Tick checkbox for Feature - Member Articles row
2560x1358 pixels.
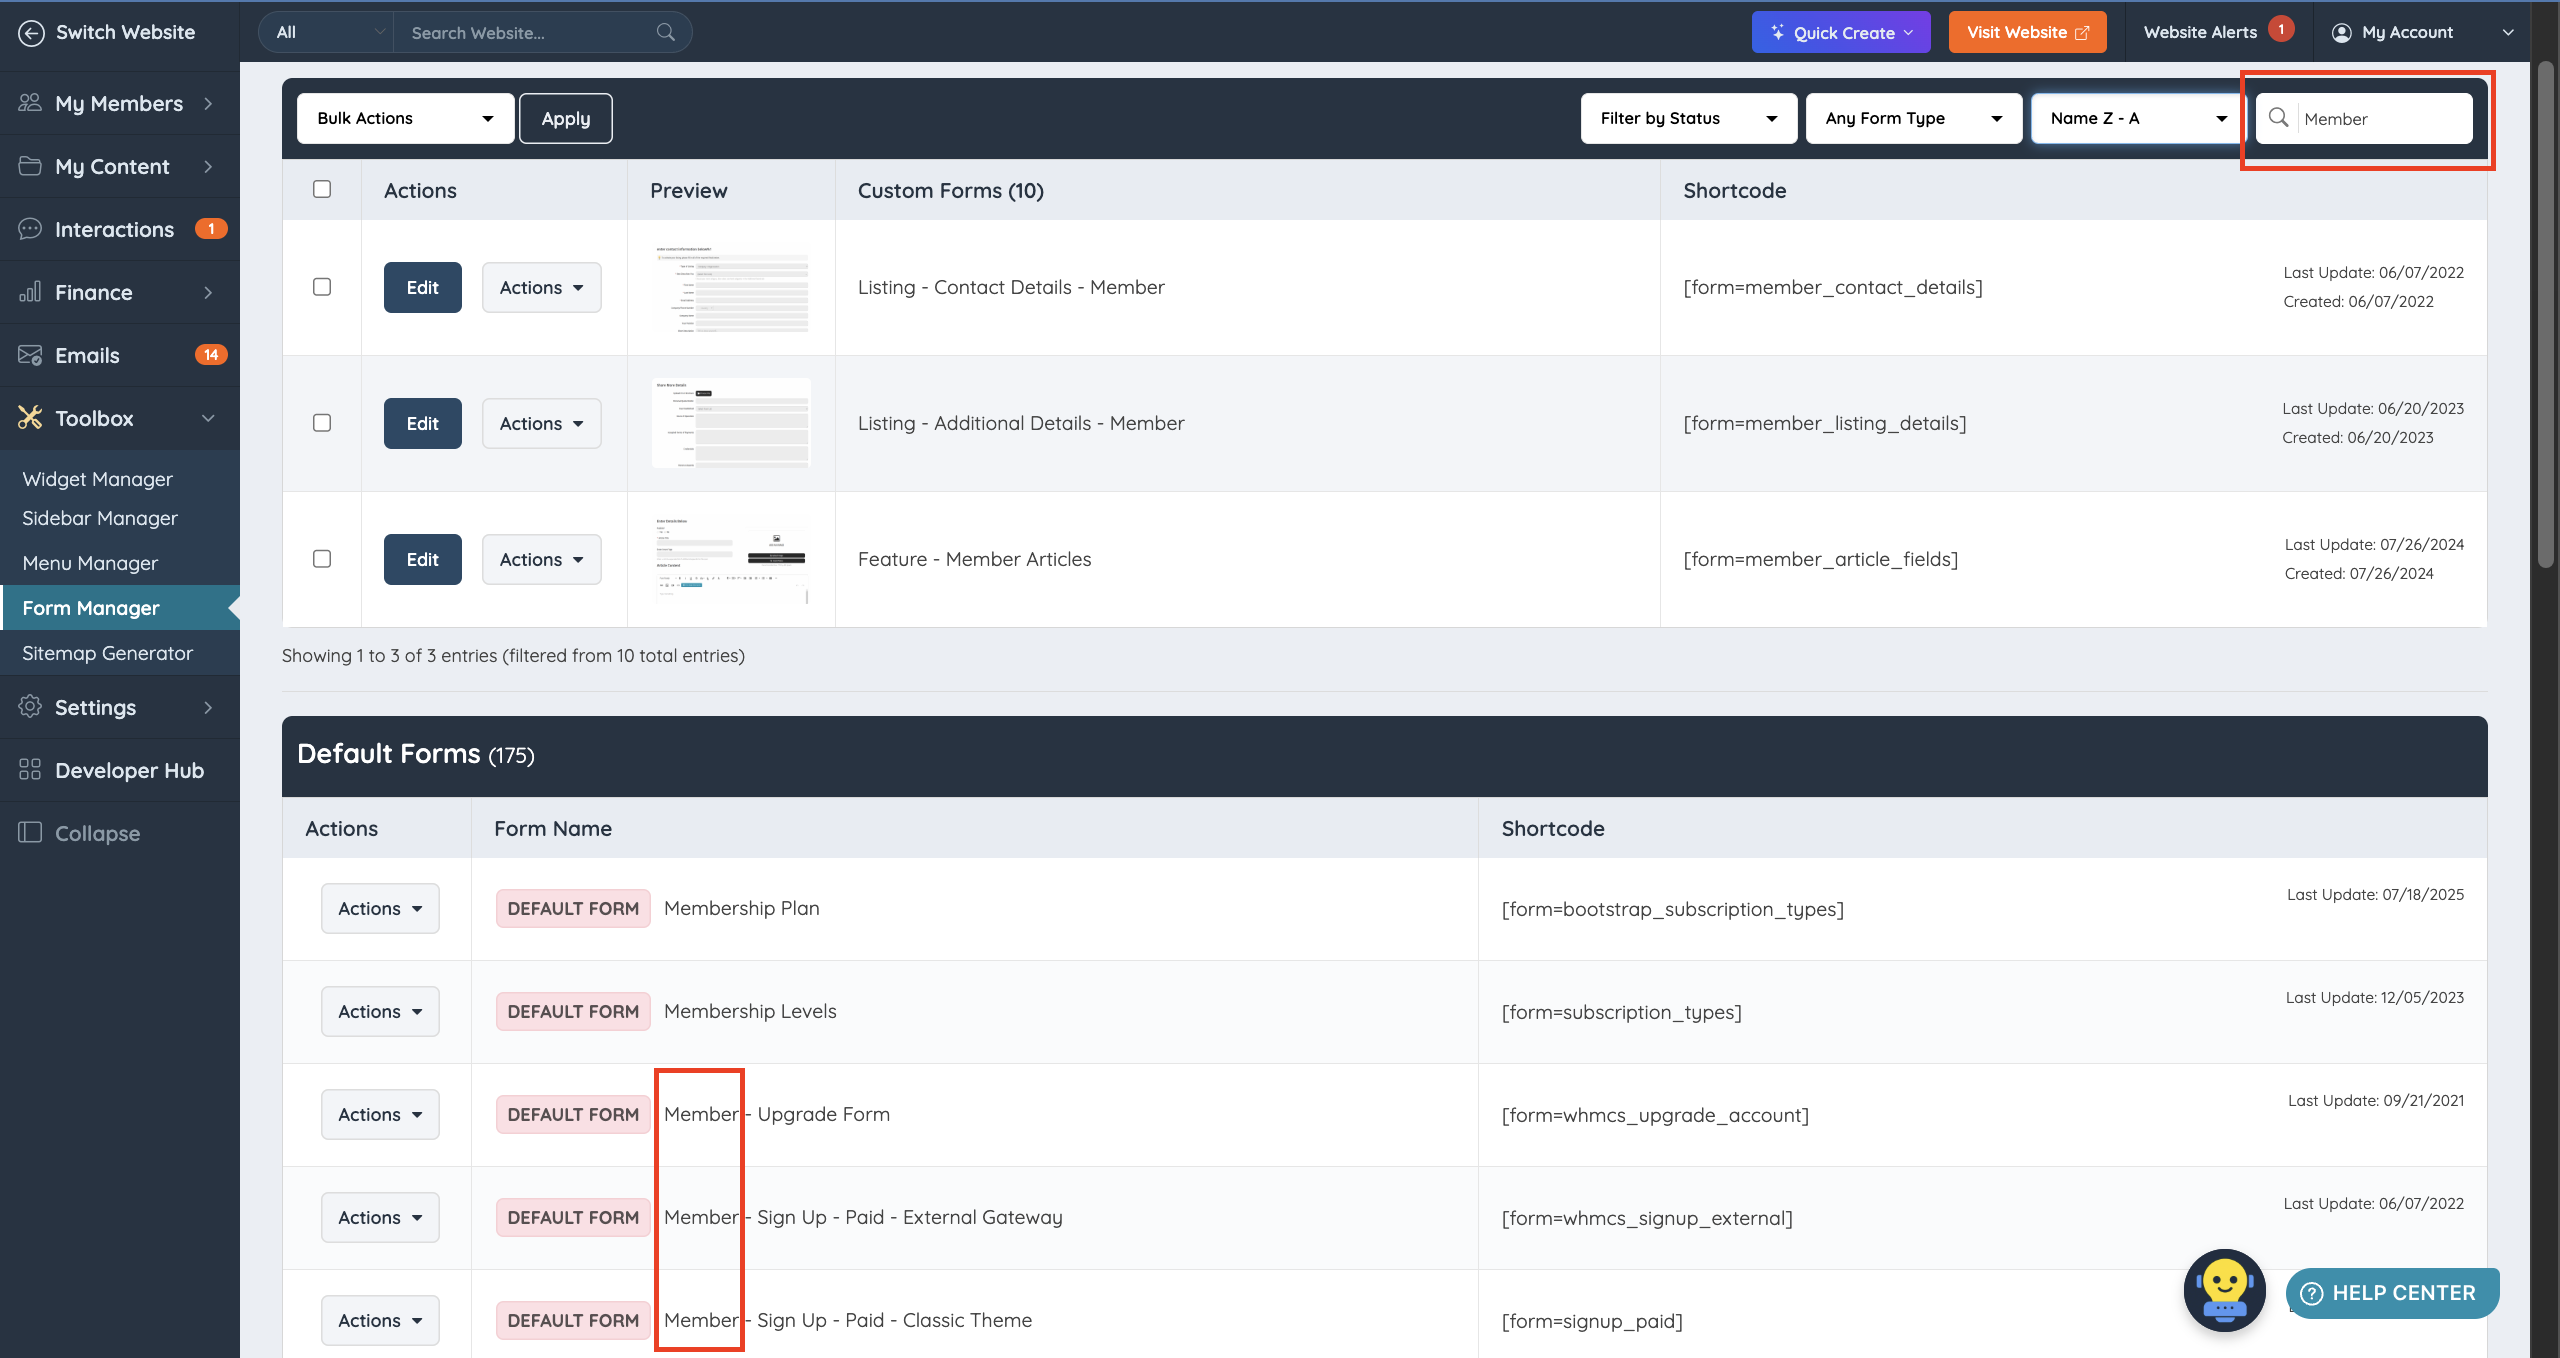pos(322,559)
